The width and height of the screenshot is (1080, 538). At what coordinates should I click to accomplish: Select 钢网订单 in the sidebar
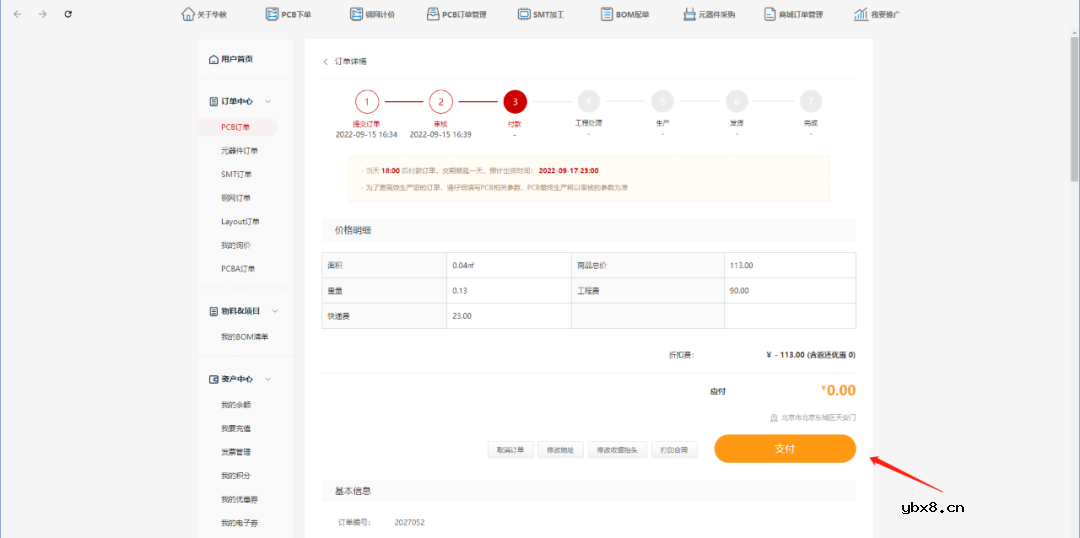point(236,198)
